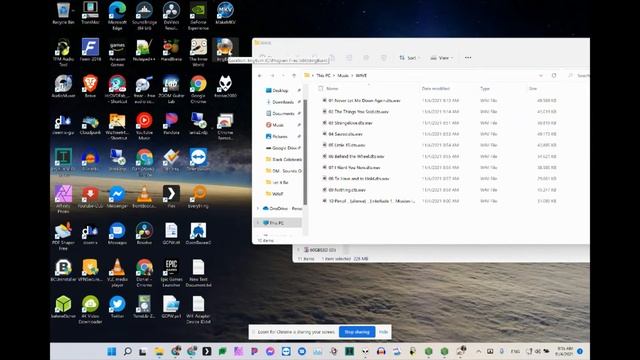This screenshot has width=640, height=360.
Task: Open the foobar2000 desktop shortcut
Action: click(225, 87)
